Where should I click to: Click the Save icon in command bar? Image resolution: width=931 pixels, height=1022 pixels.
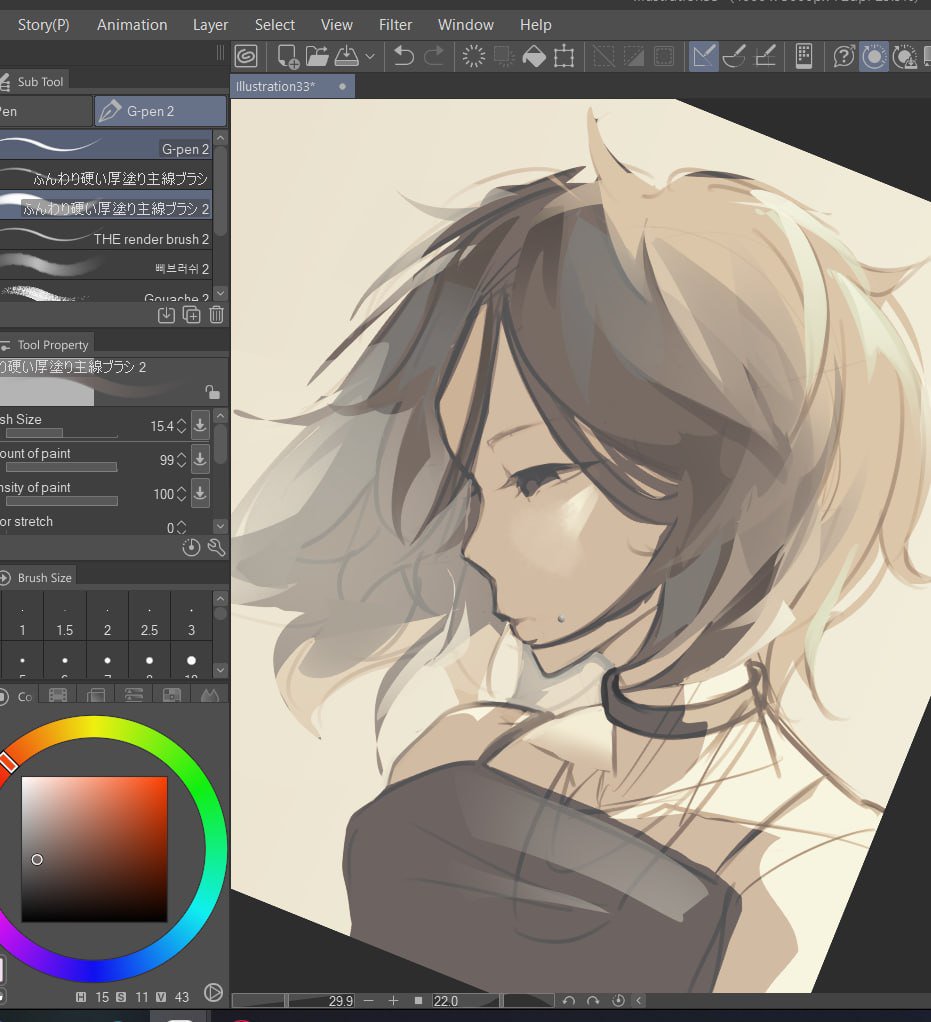346,57
